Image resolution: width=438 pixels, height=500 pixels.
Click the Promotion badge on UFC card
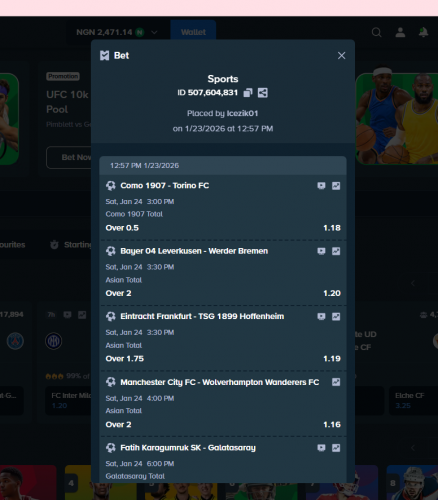pos(63,76)
